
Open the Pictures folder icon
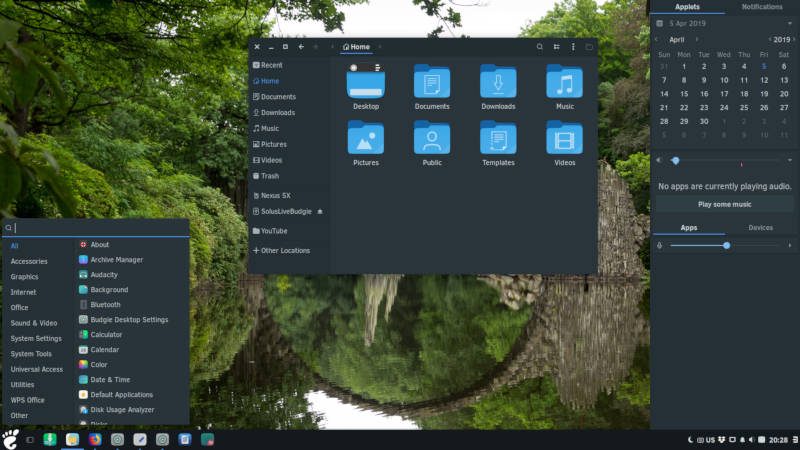366,137
